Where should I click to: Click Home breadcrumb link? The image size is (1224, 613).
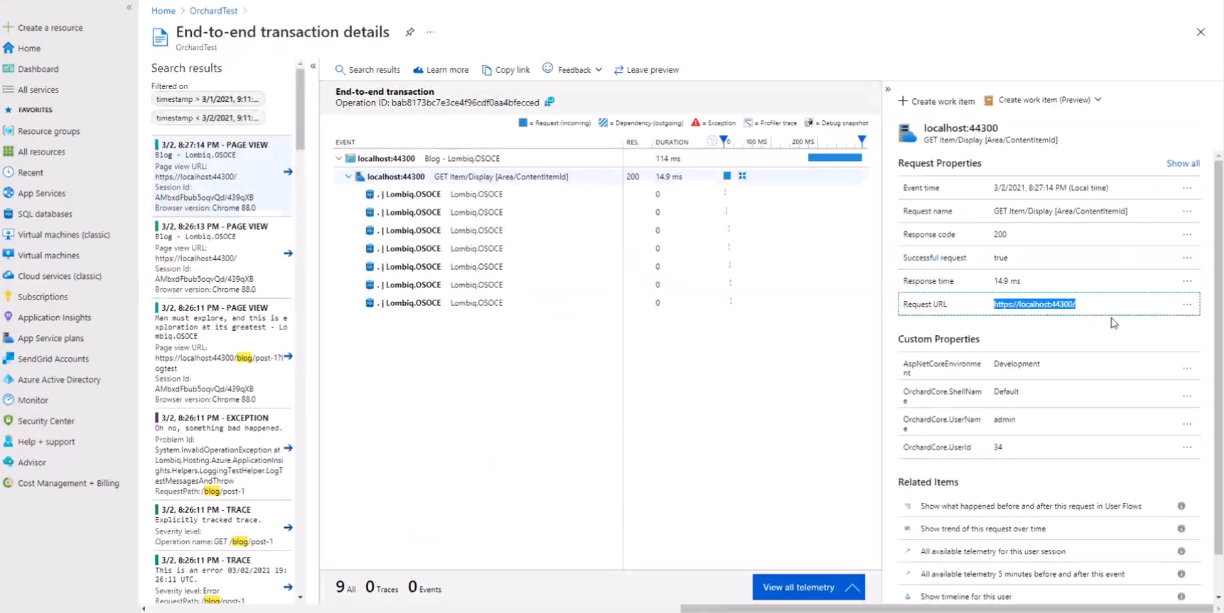point(163,10)
